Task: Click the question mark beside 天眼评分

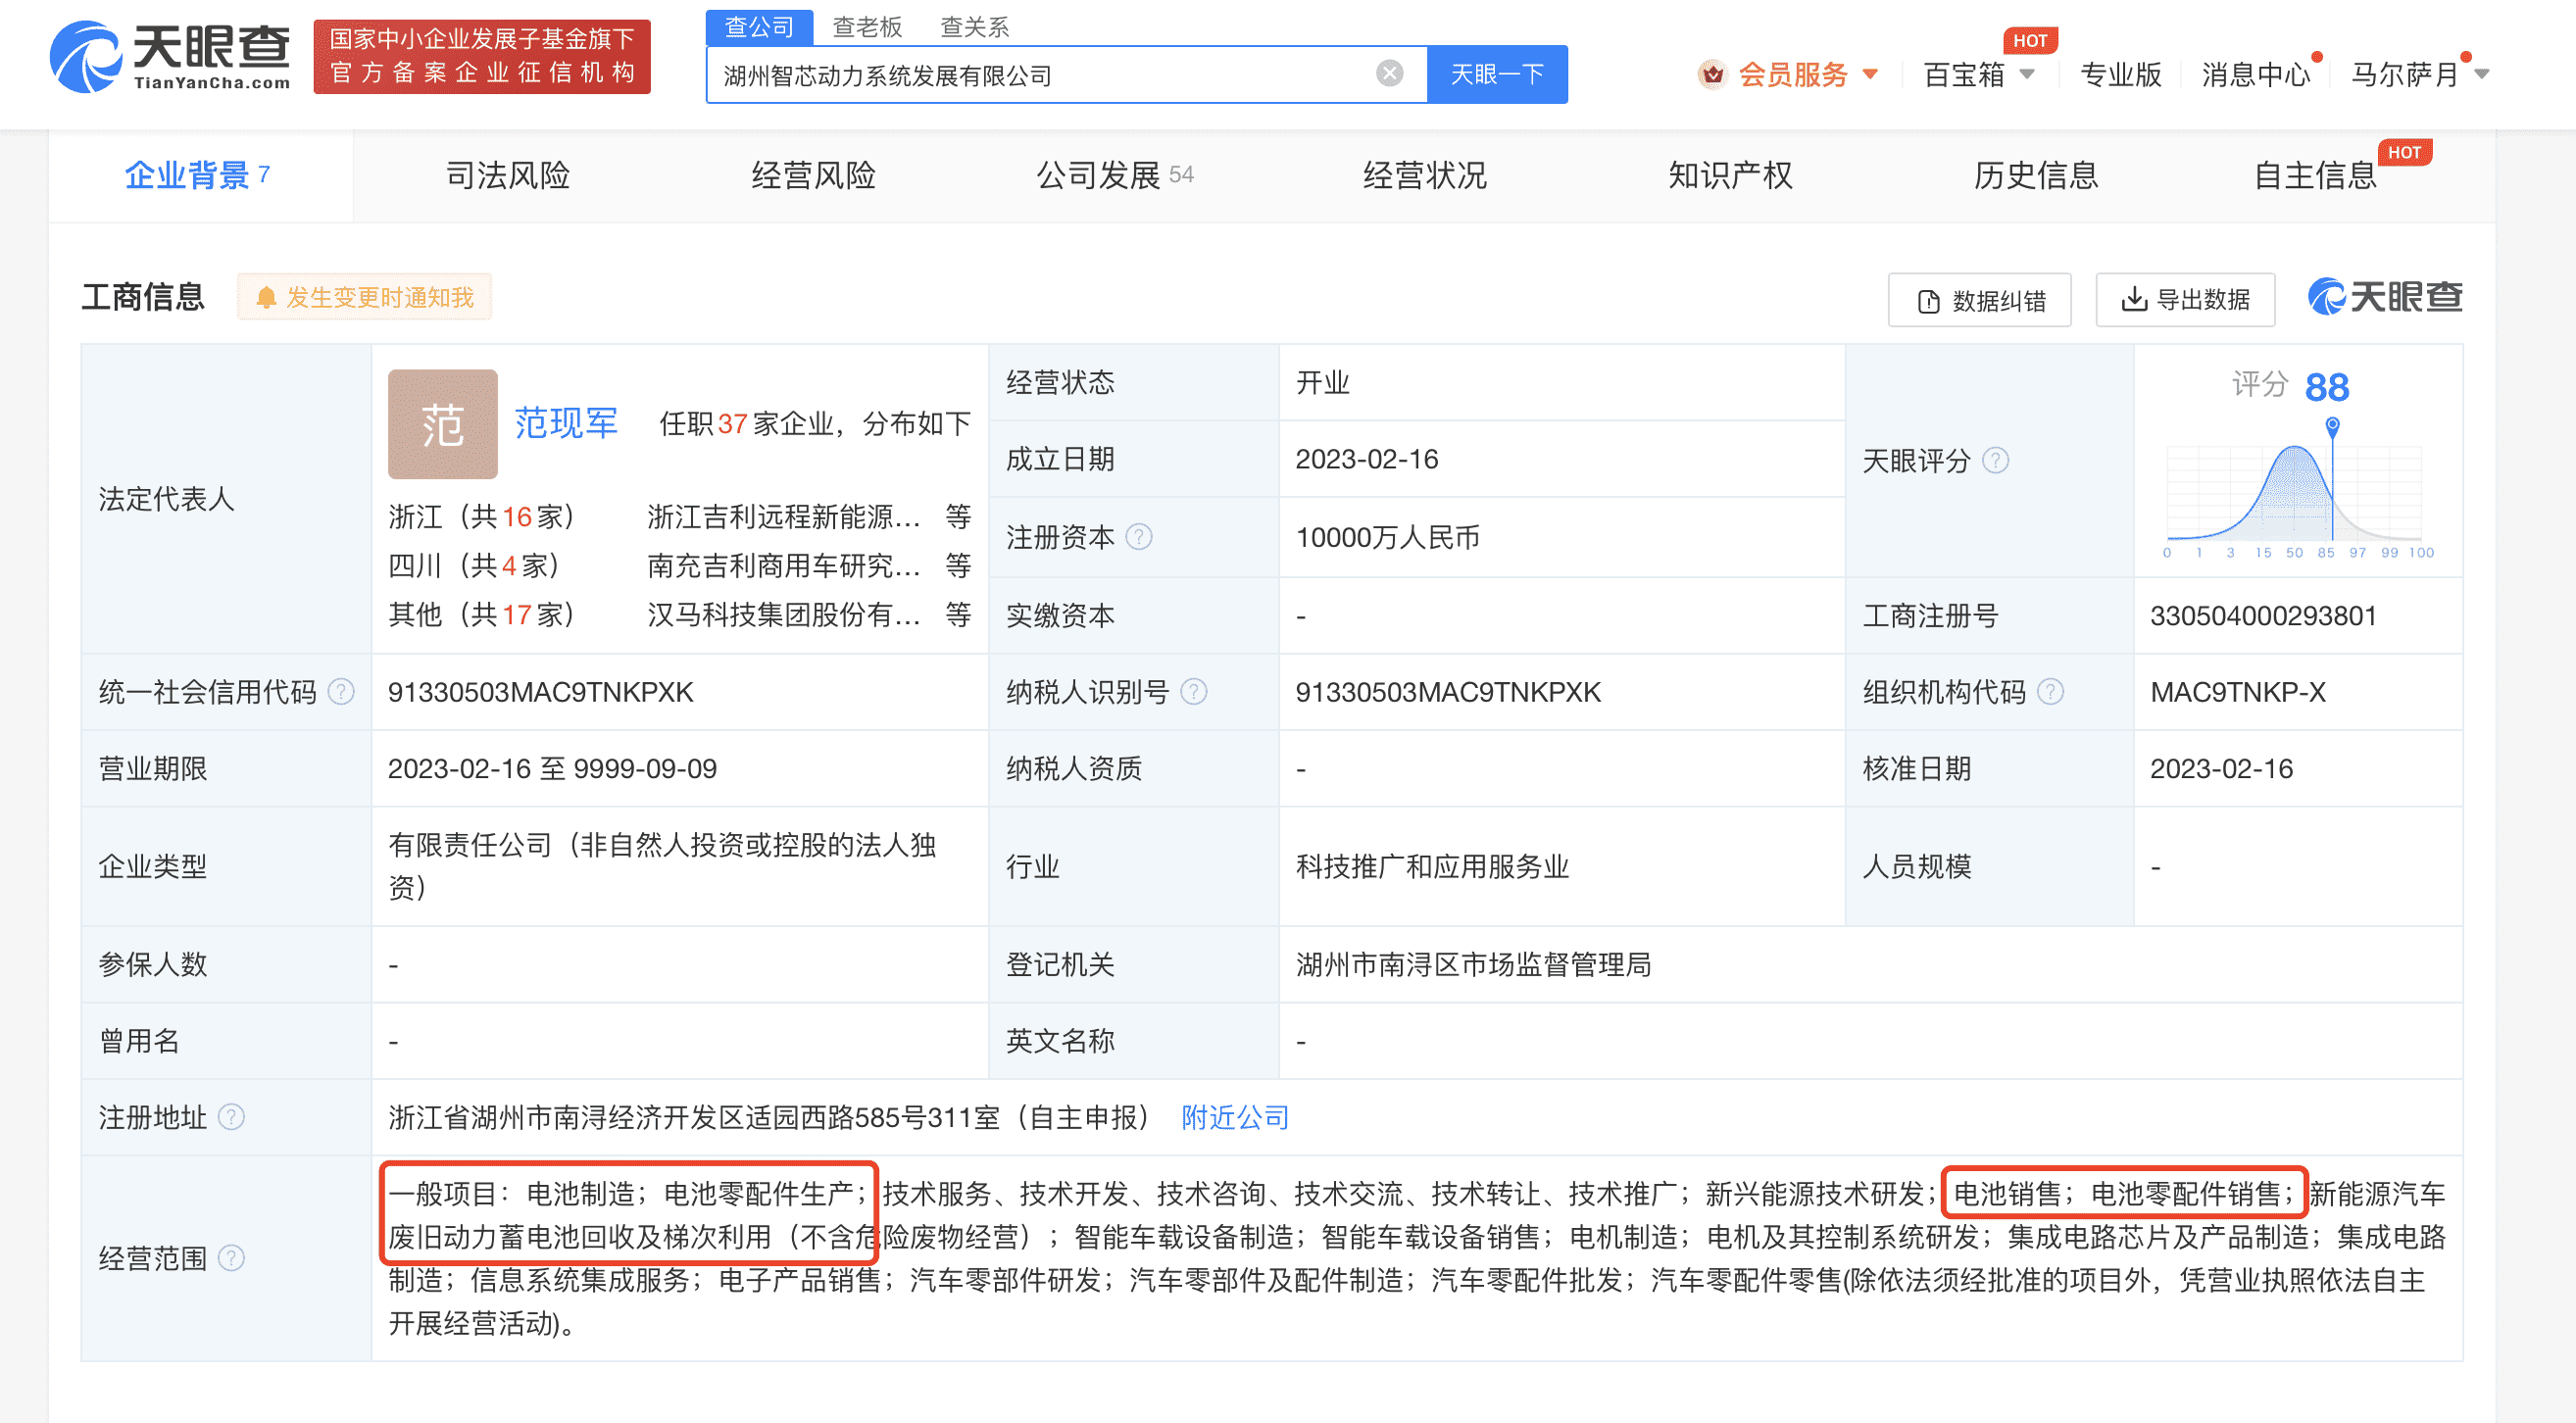Action: pyautogui.click(x=1997, y=461)
